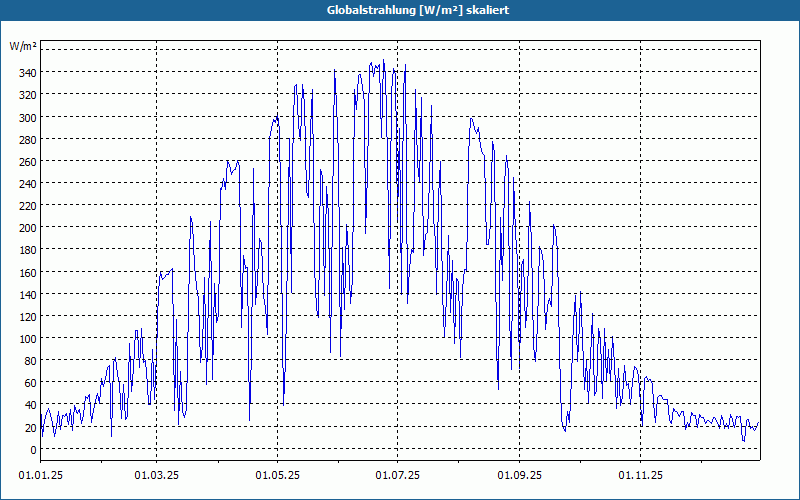Click the 0 y-axis value

coord(34,450)
